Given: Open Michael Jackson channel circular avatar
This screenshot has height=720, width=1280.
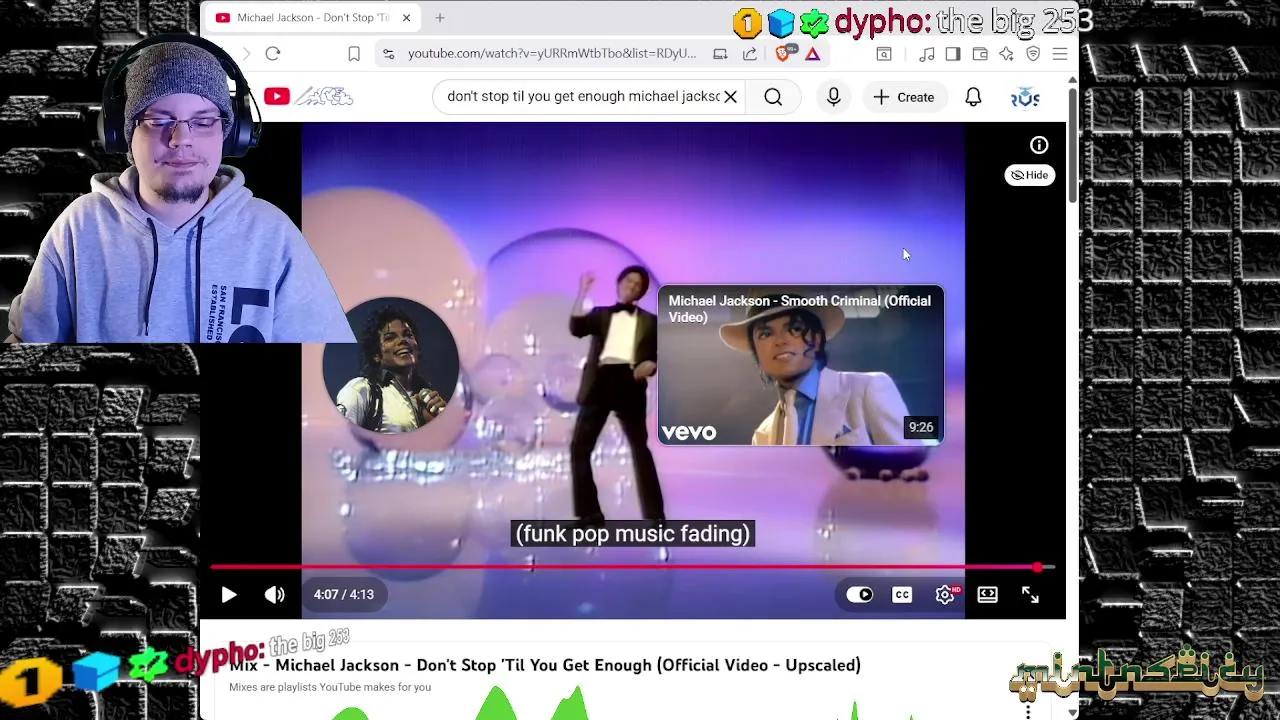Looking at the screenshot, I should pos(391,365).
